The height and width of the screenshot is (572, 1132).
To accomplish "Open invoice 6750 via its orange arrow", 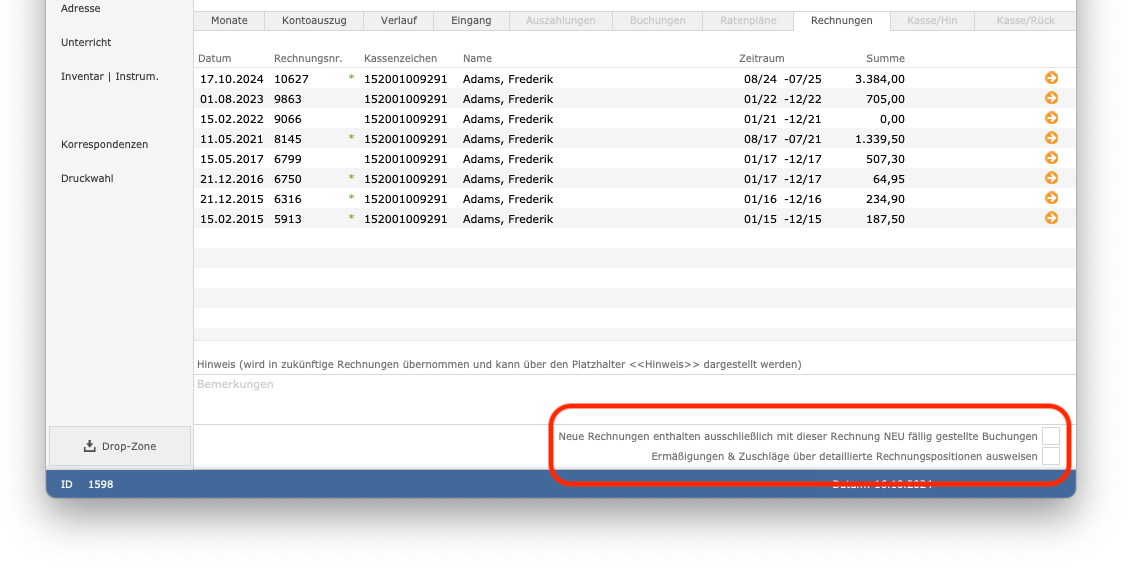I will coord(1051,178).
